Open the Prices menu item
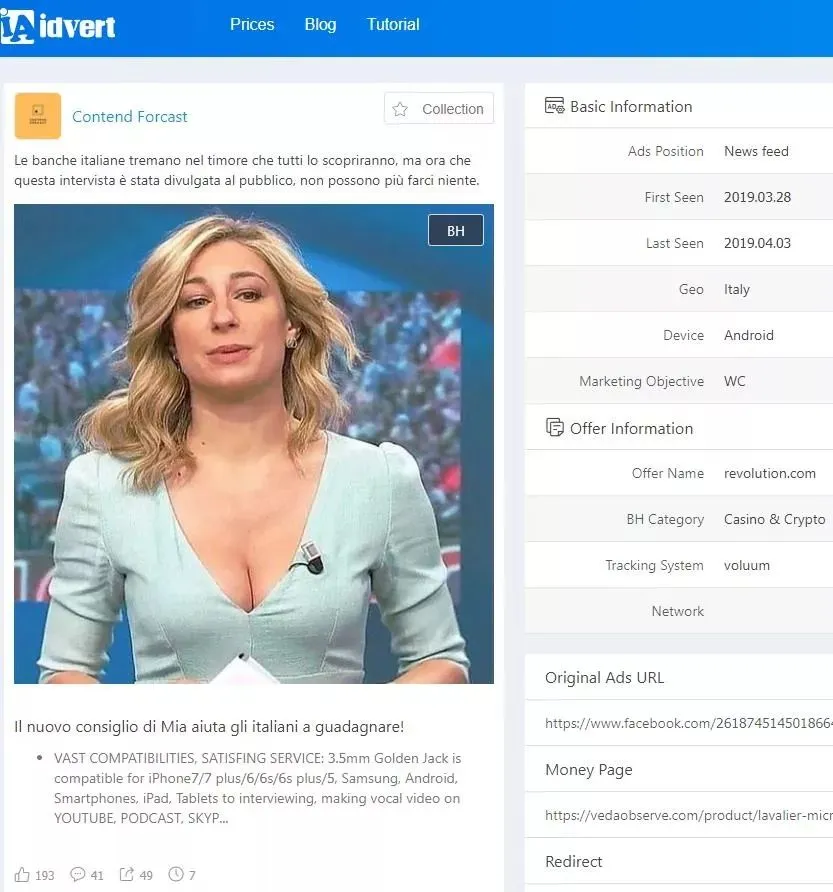The image size is (833, 892). tap(252, 24)
